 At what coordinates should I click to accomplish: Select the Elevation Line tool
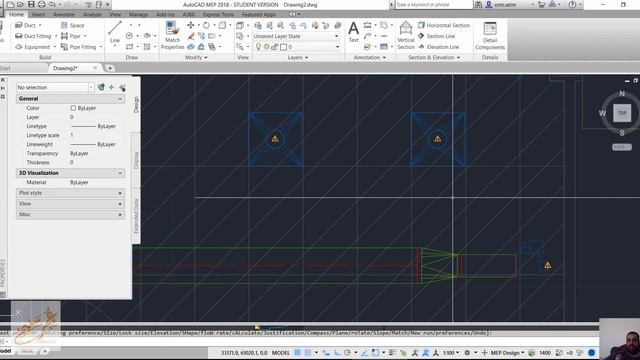pos(439,47)
